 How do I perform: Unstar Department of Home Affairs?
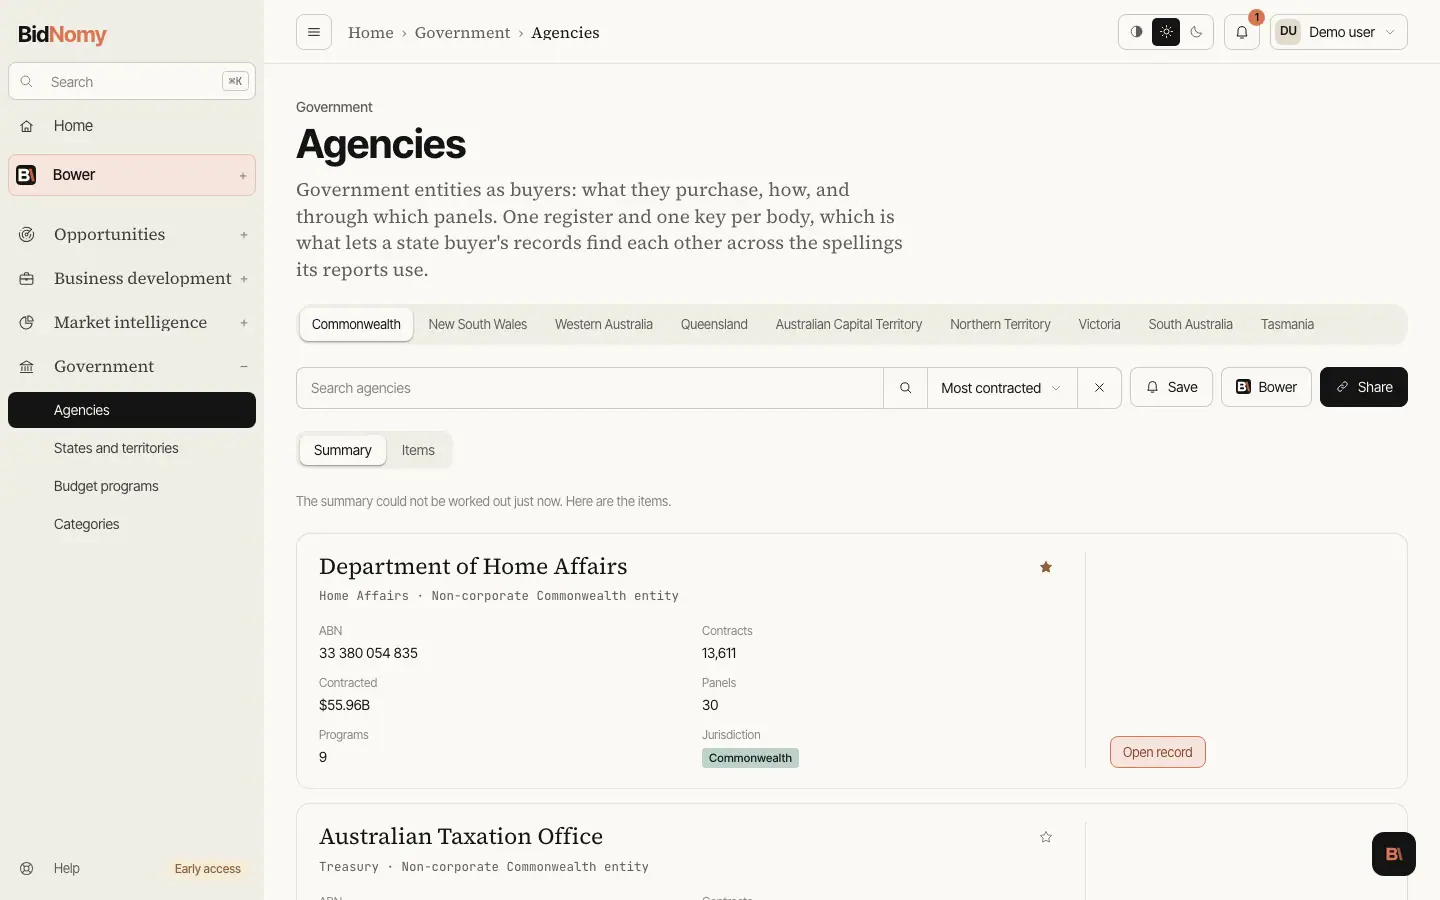pos(1046,567)
